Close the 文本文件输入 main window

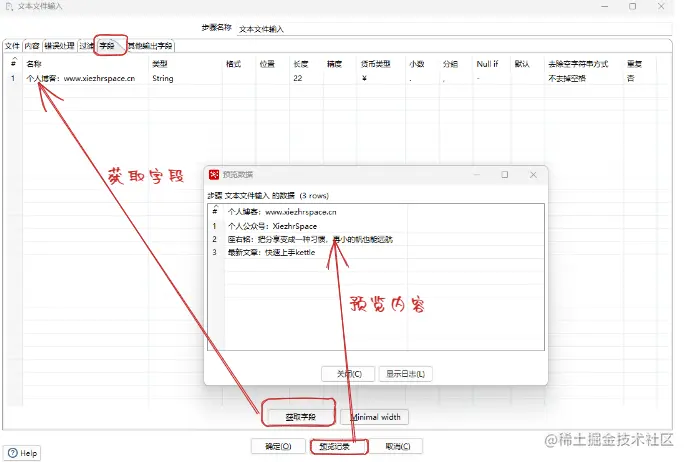[x=661, y=6]
